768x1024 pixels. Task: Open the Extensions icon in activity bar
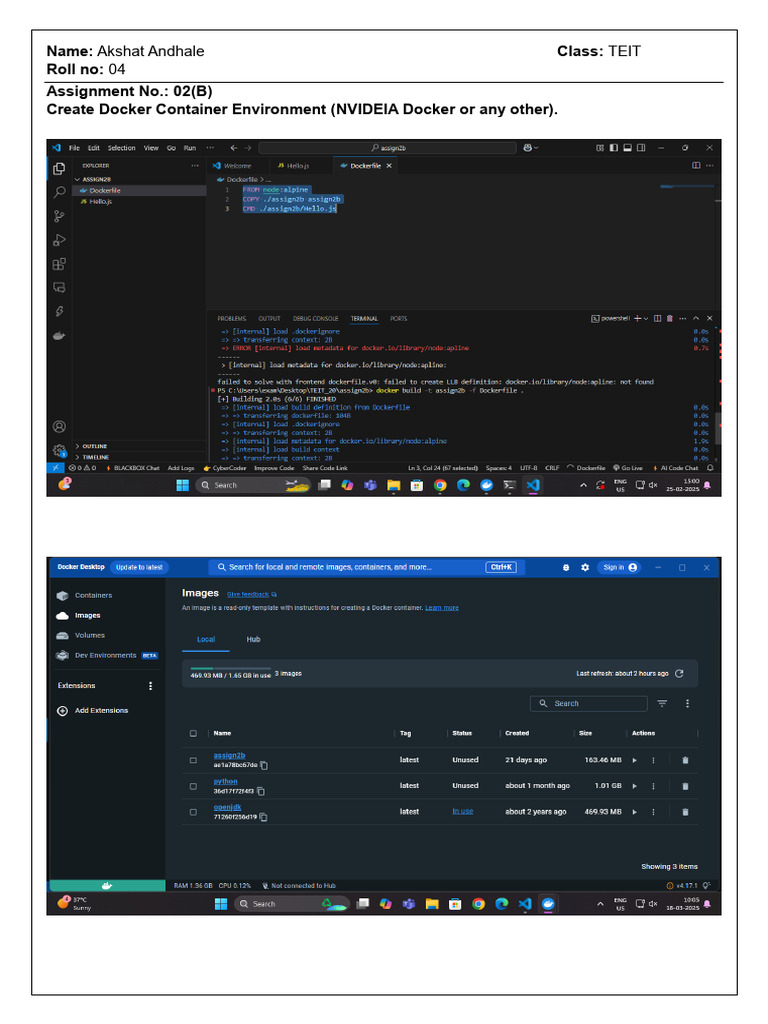[x=59, y=264]
